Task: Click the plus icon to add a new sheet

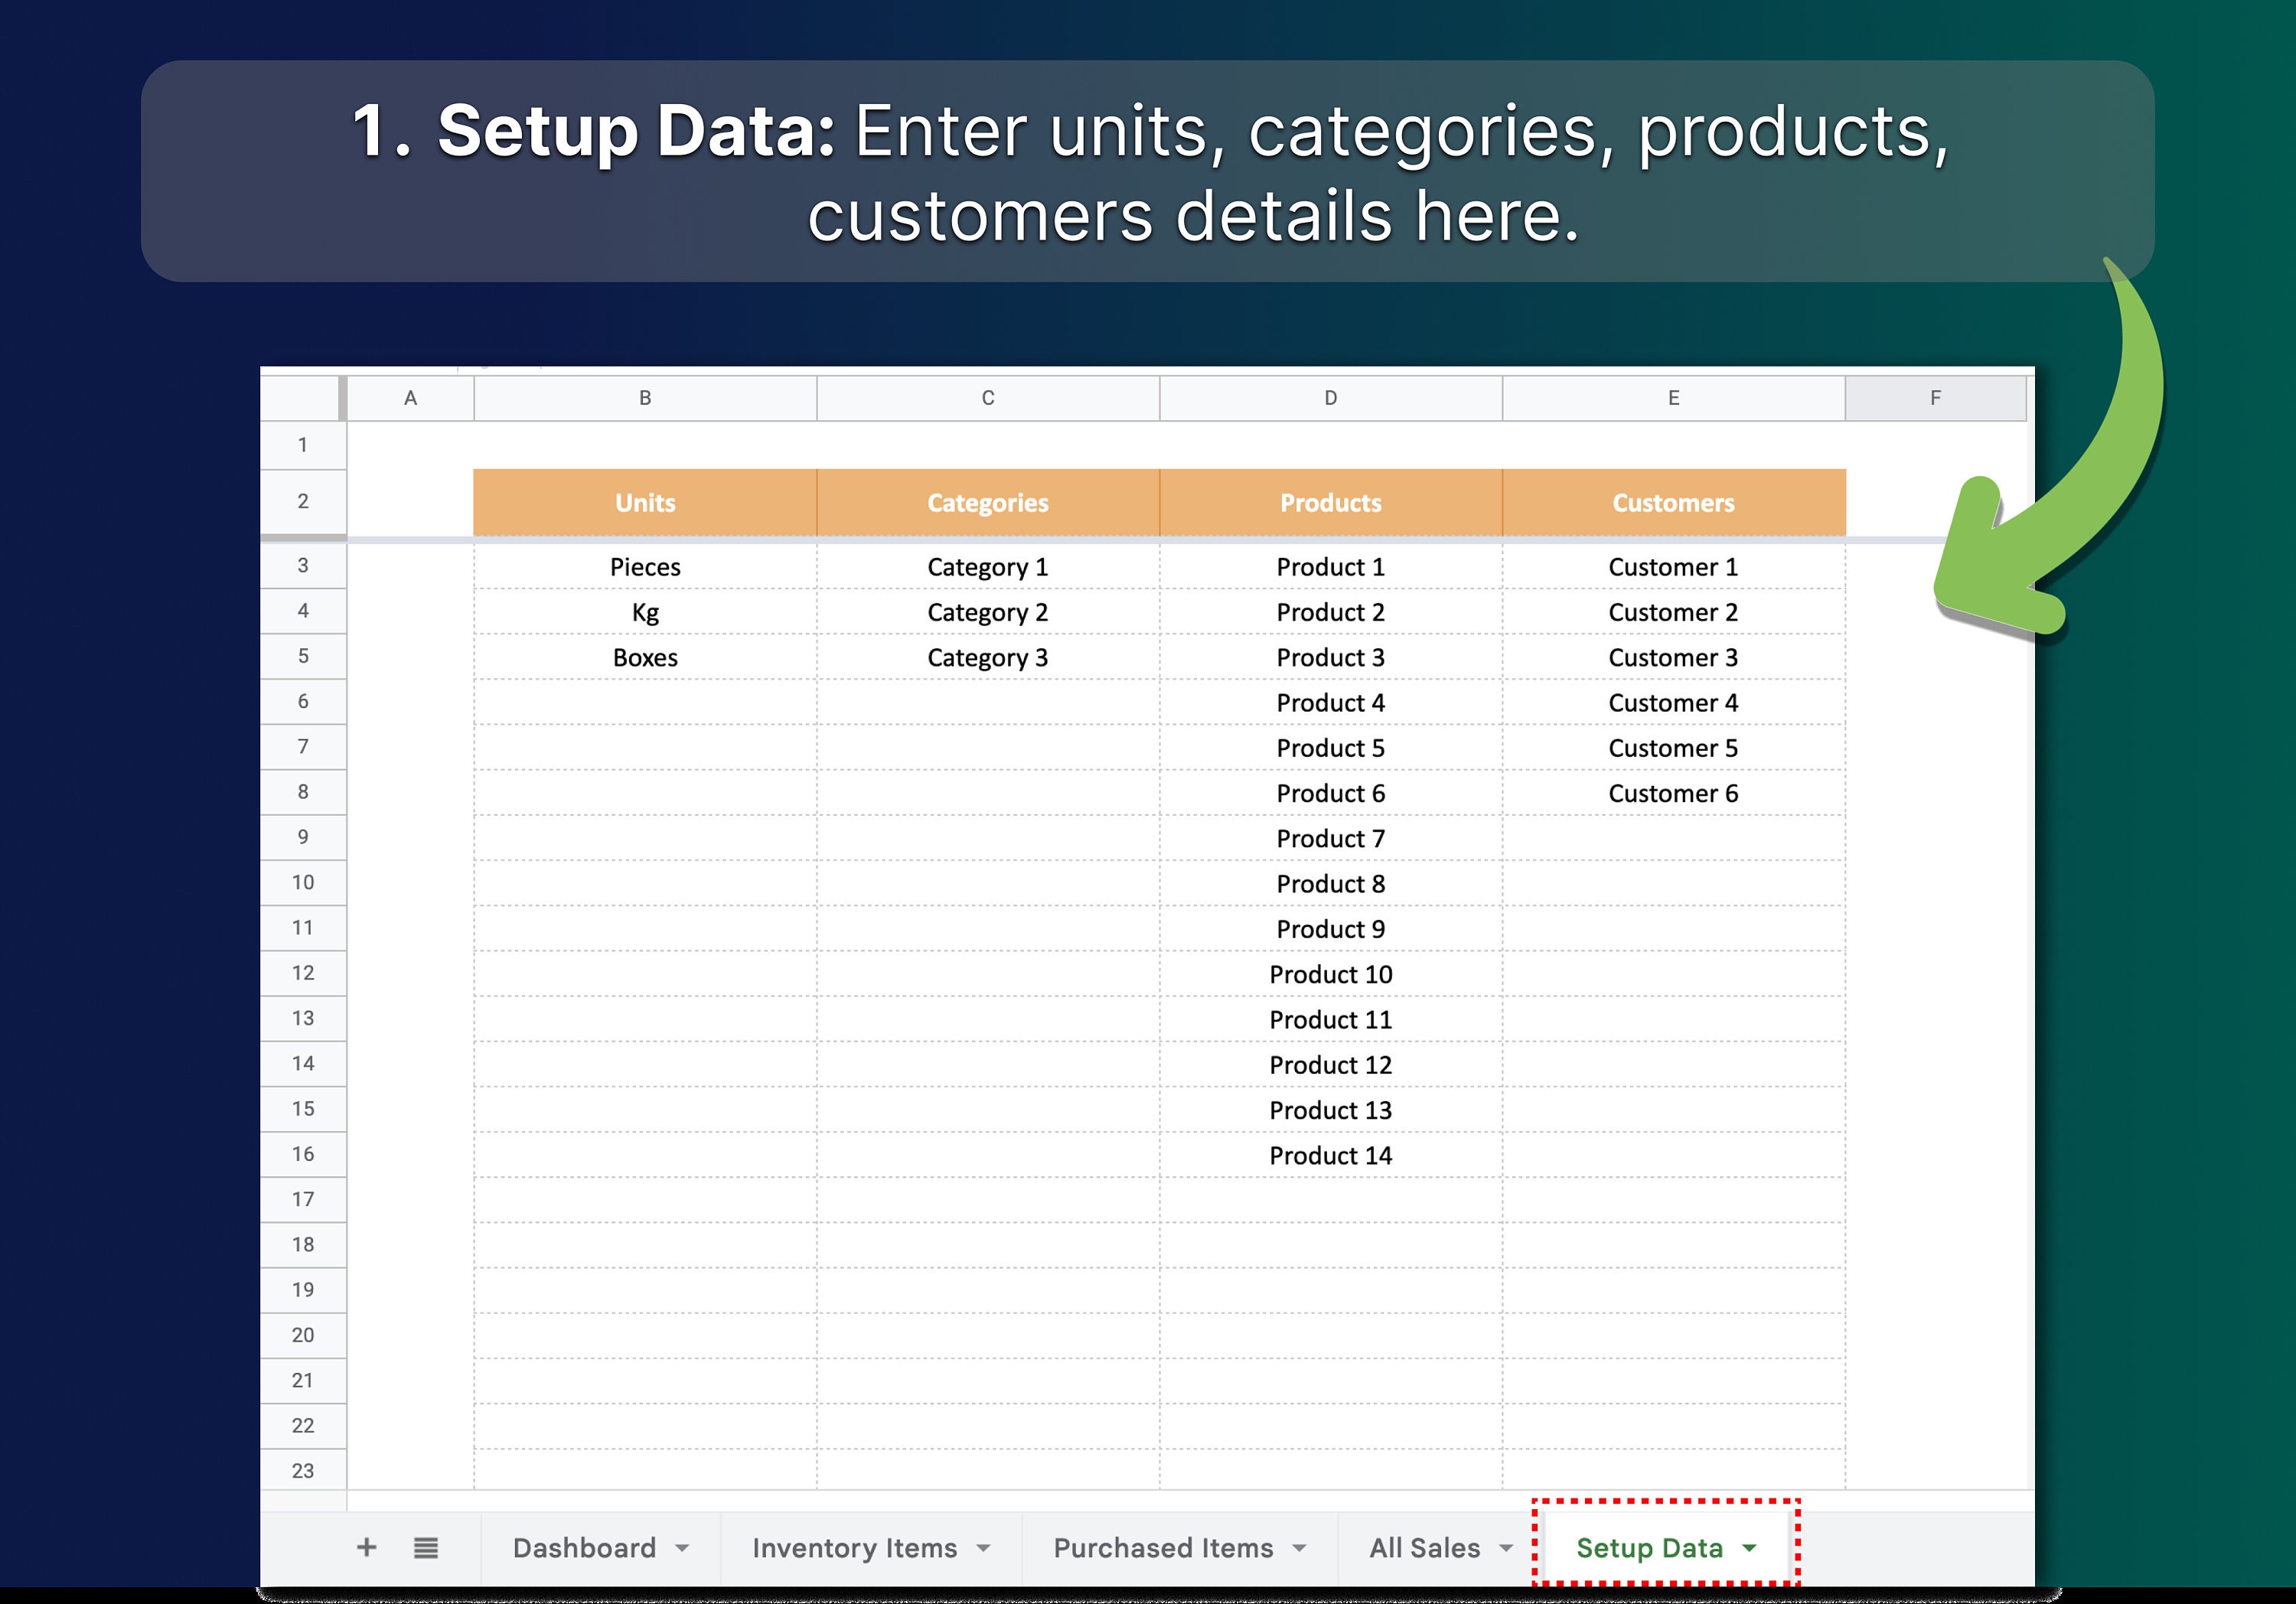Action: [x=367, y=1547]
